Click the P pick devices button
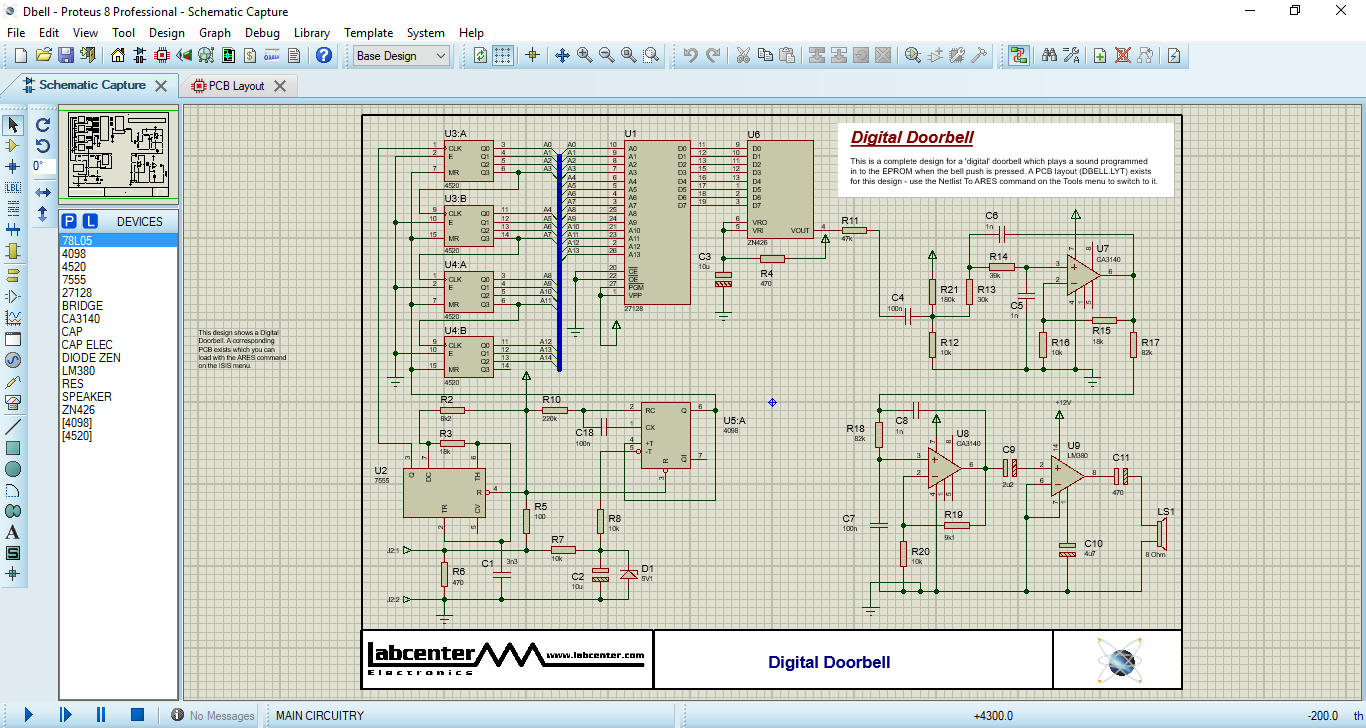Image resolution: width=1366 pixels, height=728 pixels. click(x=69, y=221)
